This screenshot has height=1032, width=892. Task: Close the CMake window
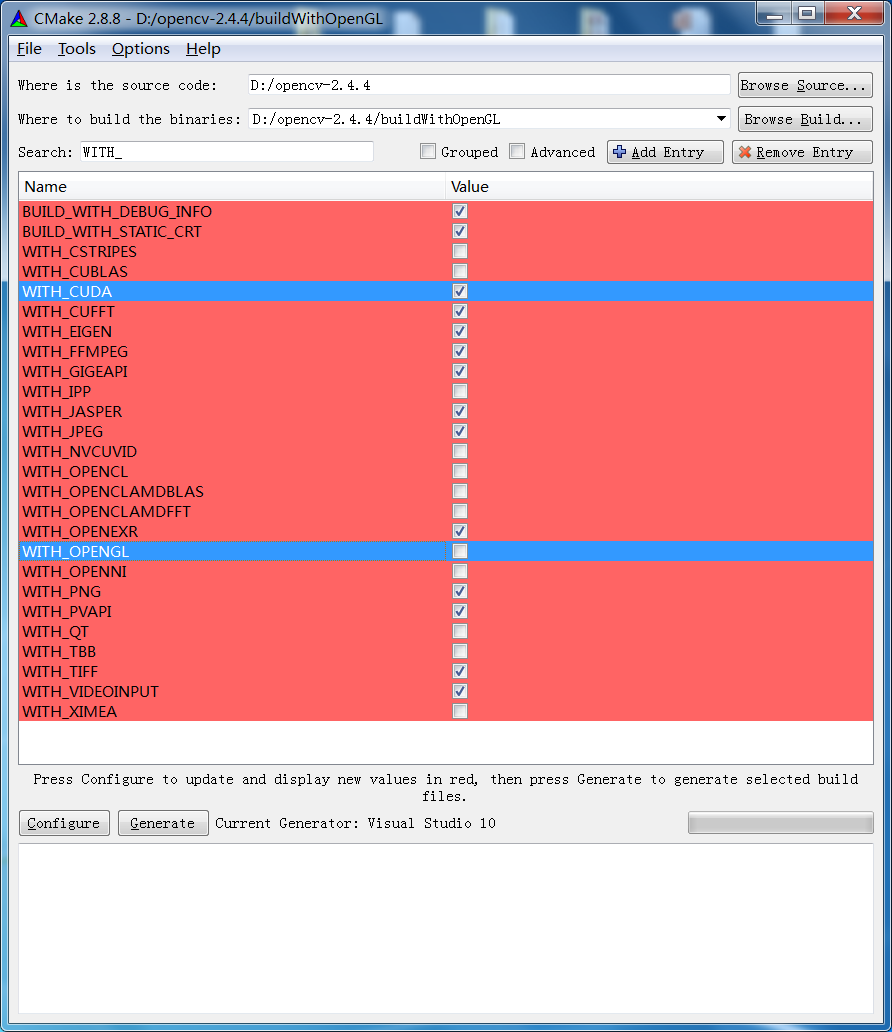[x=853, y=14]
